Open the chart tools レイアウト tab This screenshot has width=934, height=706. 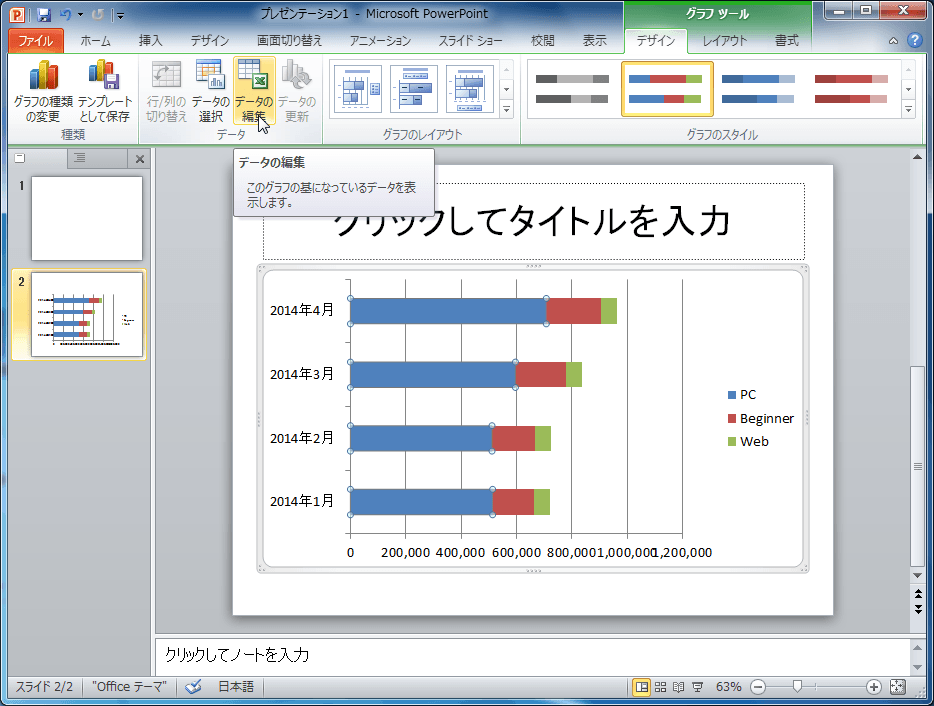tap(724, 41)
